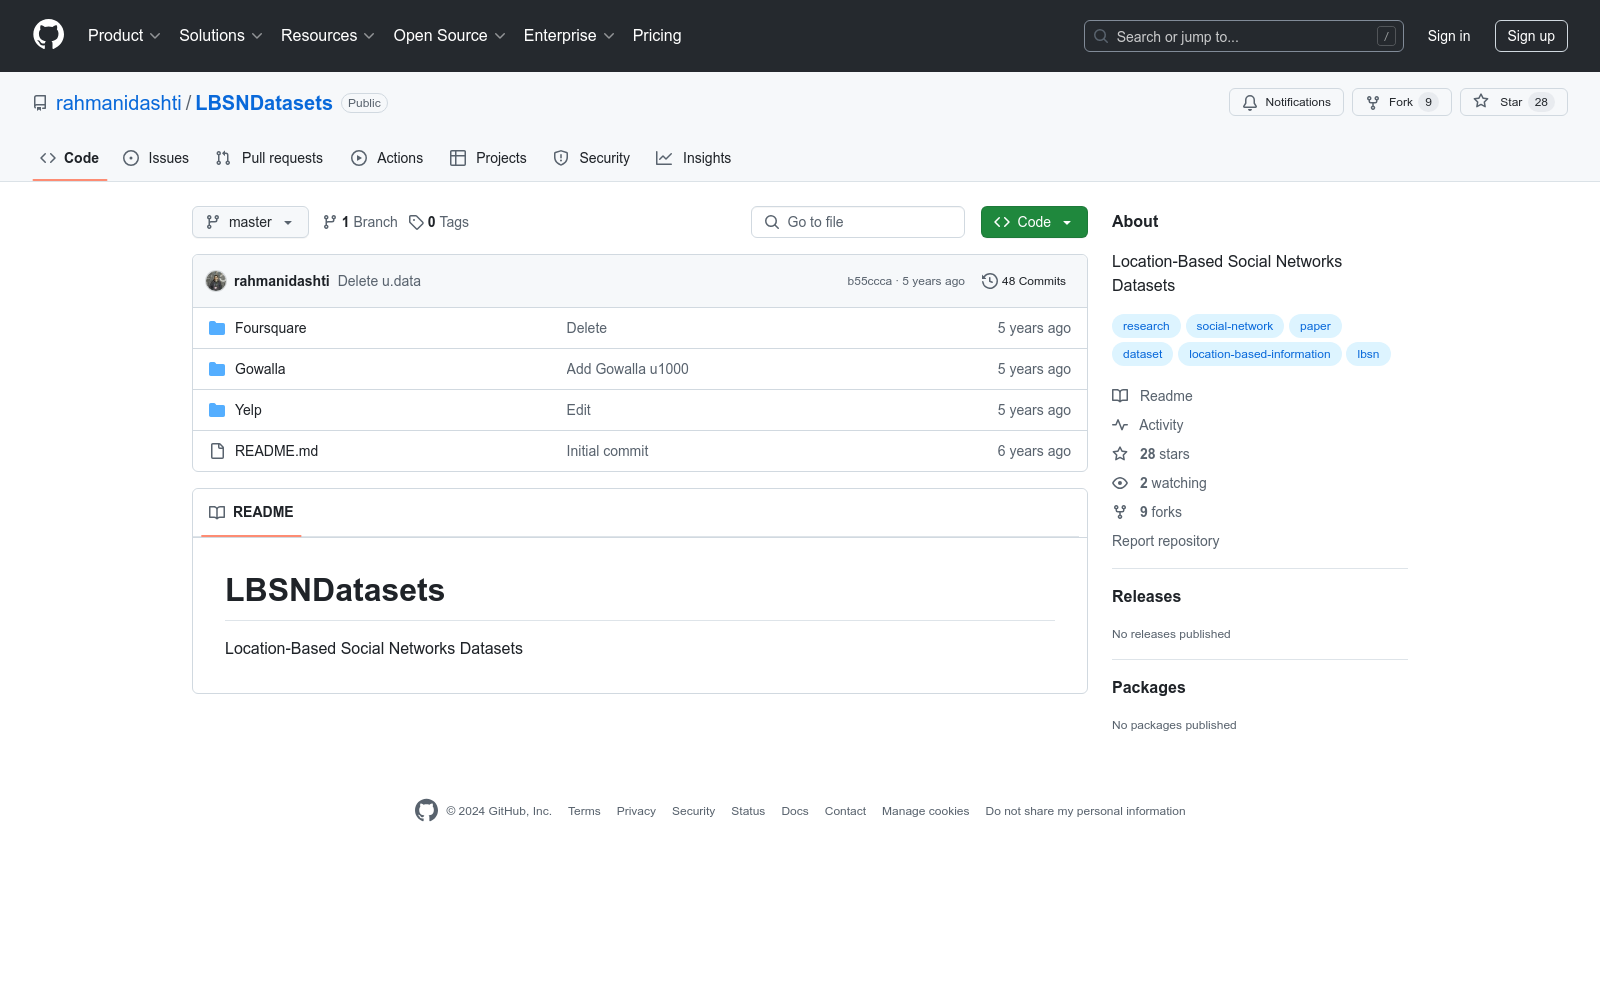Click the Readme book icon in About
The height and width of the screenshot is (1000, 1600).
tap(1120, 396)
